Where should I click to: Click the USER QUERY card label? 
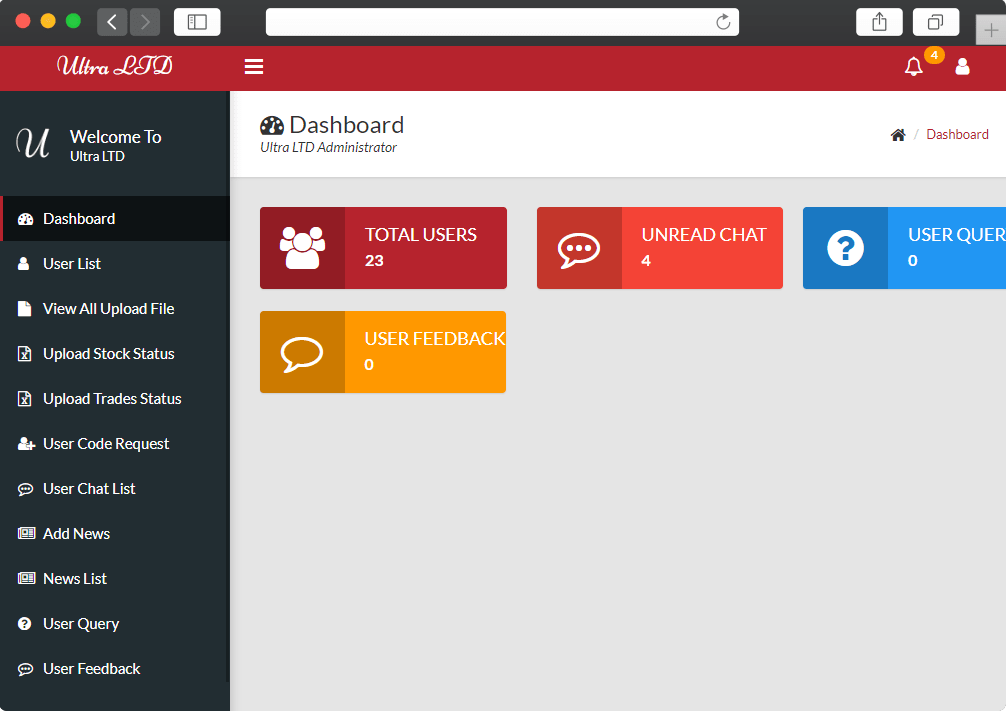pos(957,235)
